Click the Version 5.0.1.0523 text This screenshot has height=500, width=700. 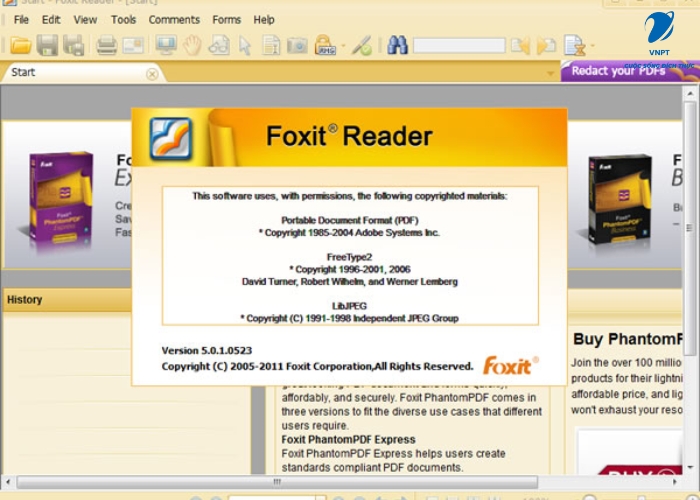click(x=207, y=350)
